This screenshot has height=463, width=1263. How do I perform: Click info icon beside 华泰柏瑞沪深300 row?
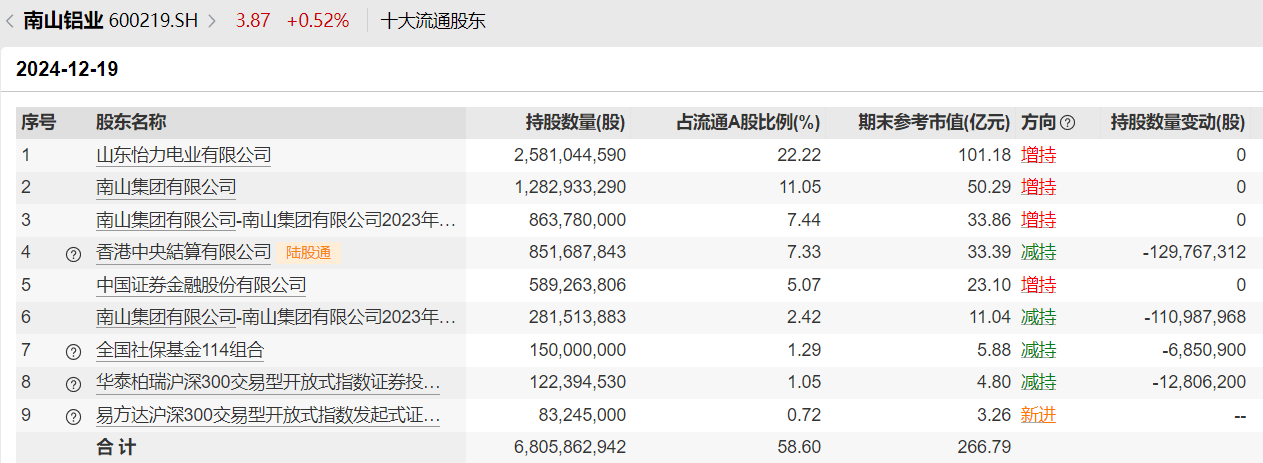tap(73, 384)
